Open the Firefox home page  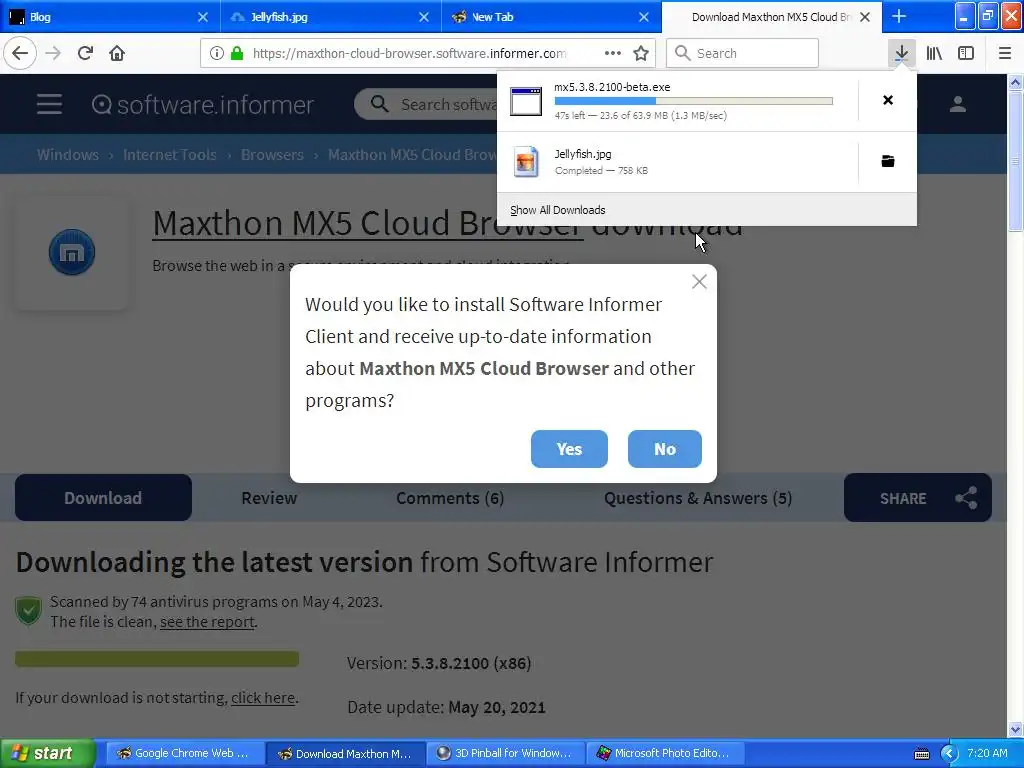pos(117,53)
